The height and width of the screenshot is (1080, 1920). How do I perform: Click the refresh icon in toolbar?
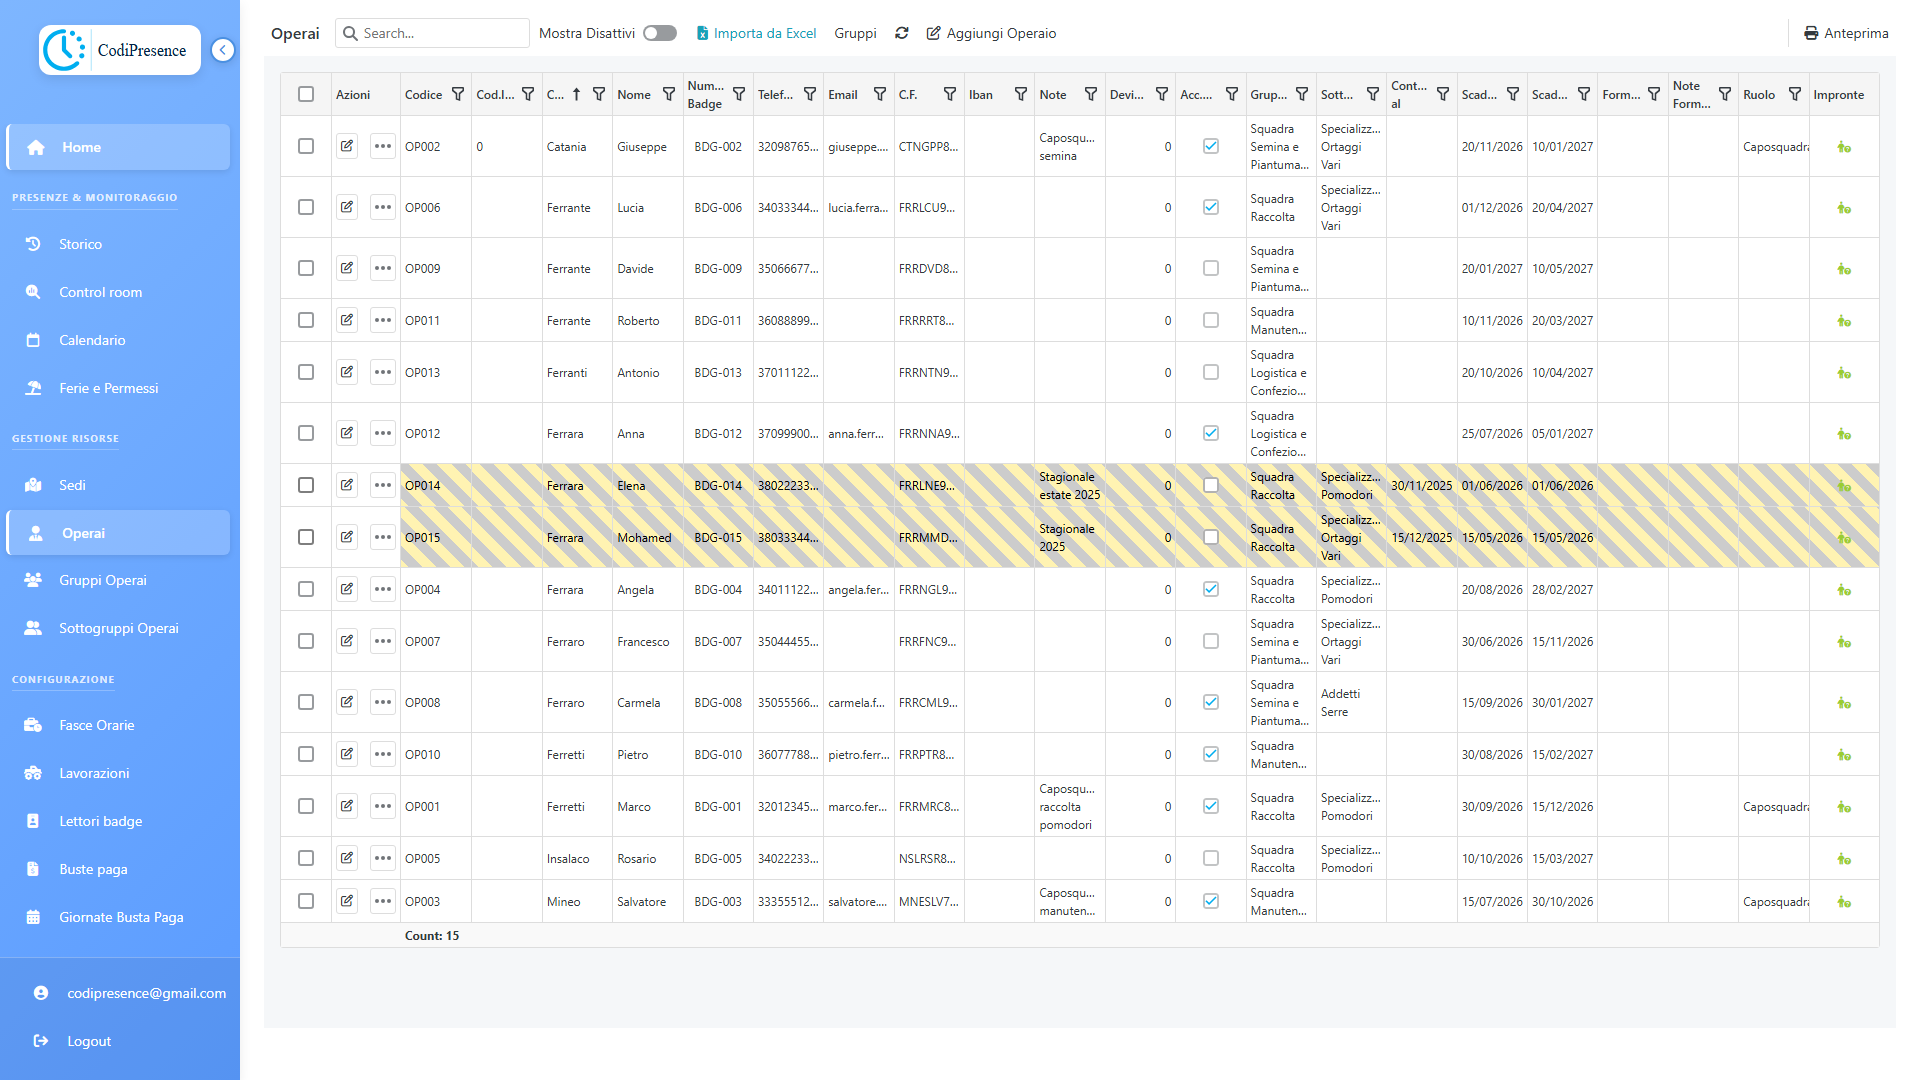point(901,33)
